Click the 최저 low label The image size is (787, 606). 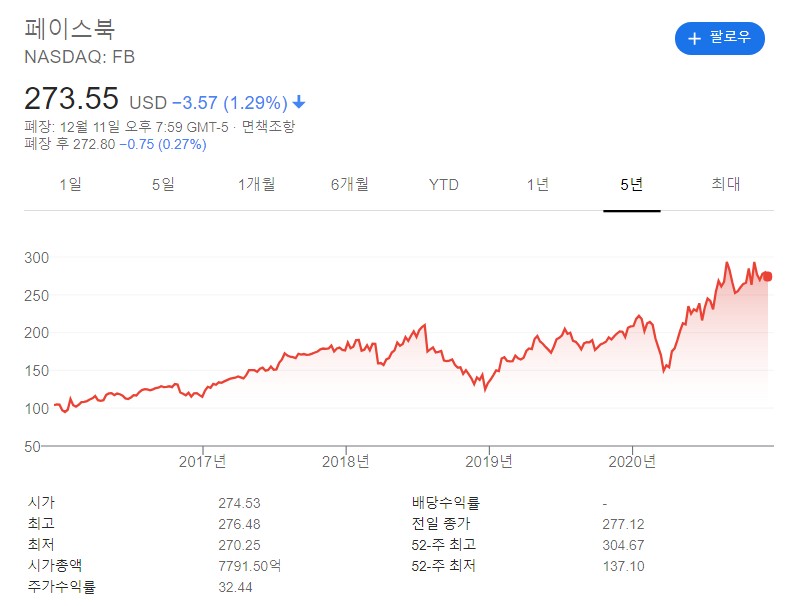pos(41,544)
